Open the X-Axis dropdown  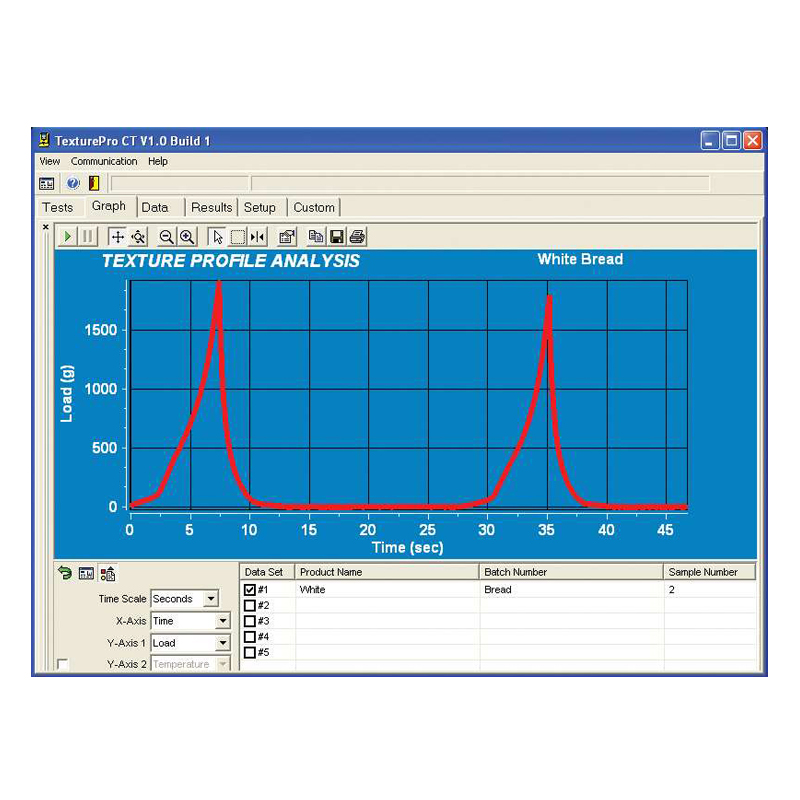tap(222, 621)
